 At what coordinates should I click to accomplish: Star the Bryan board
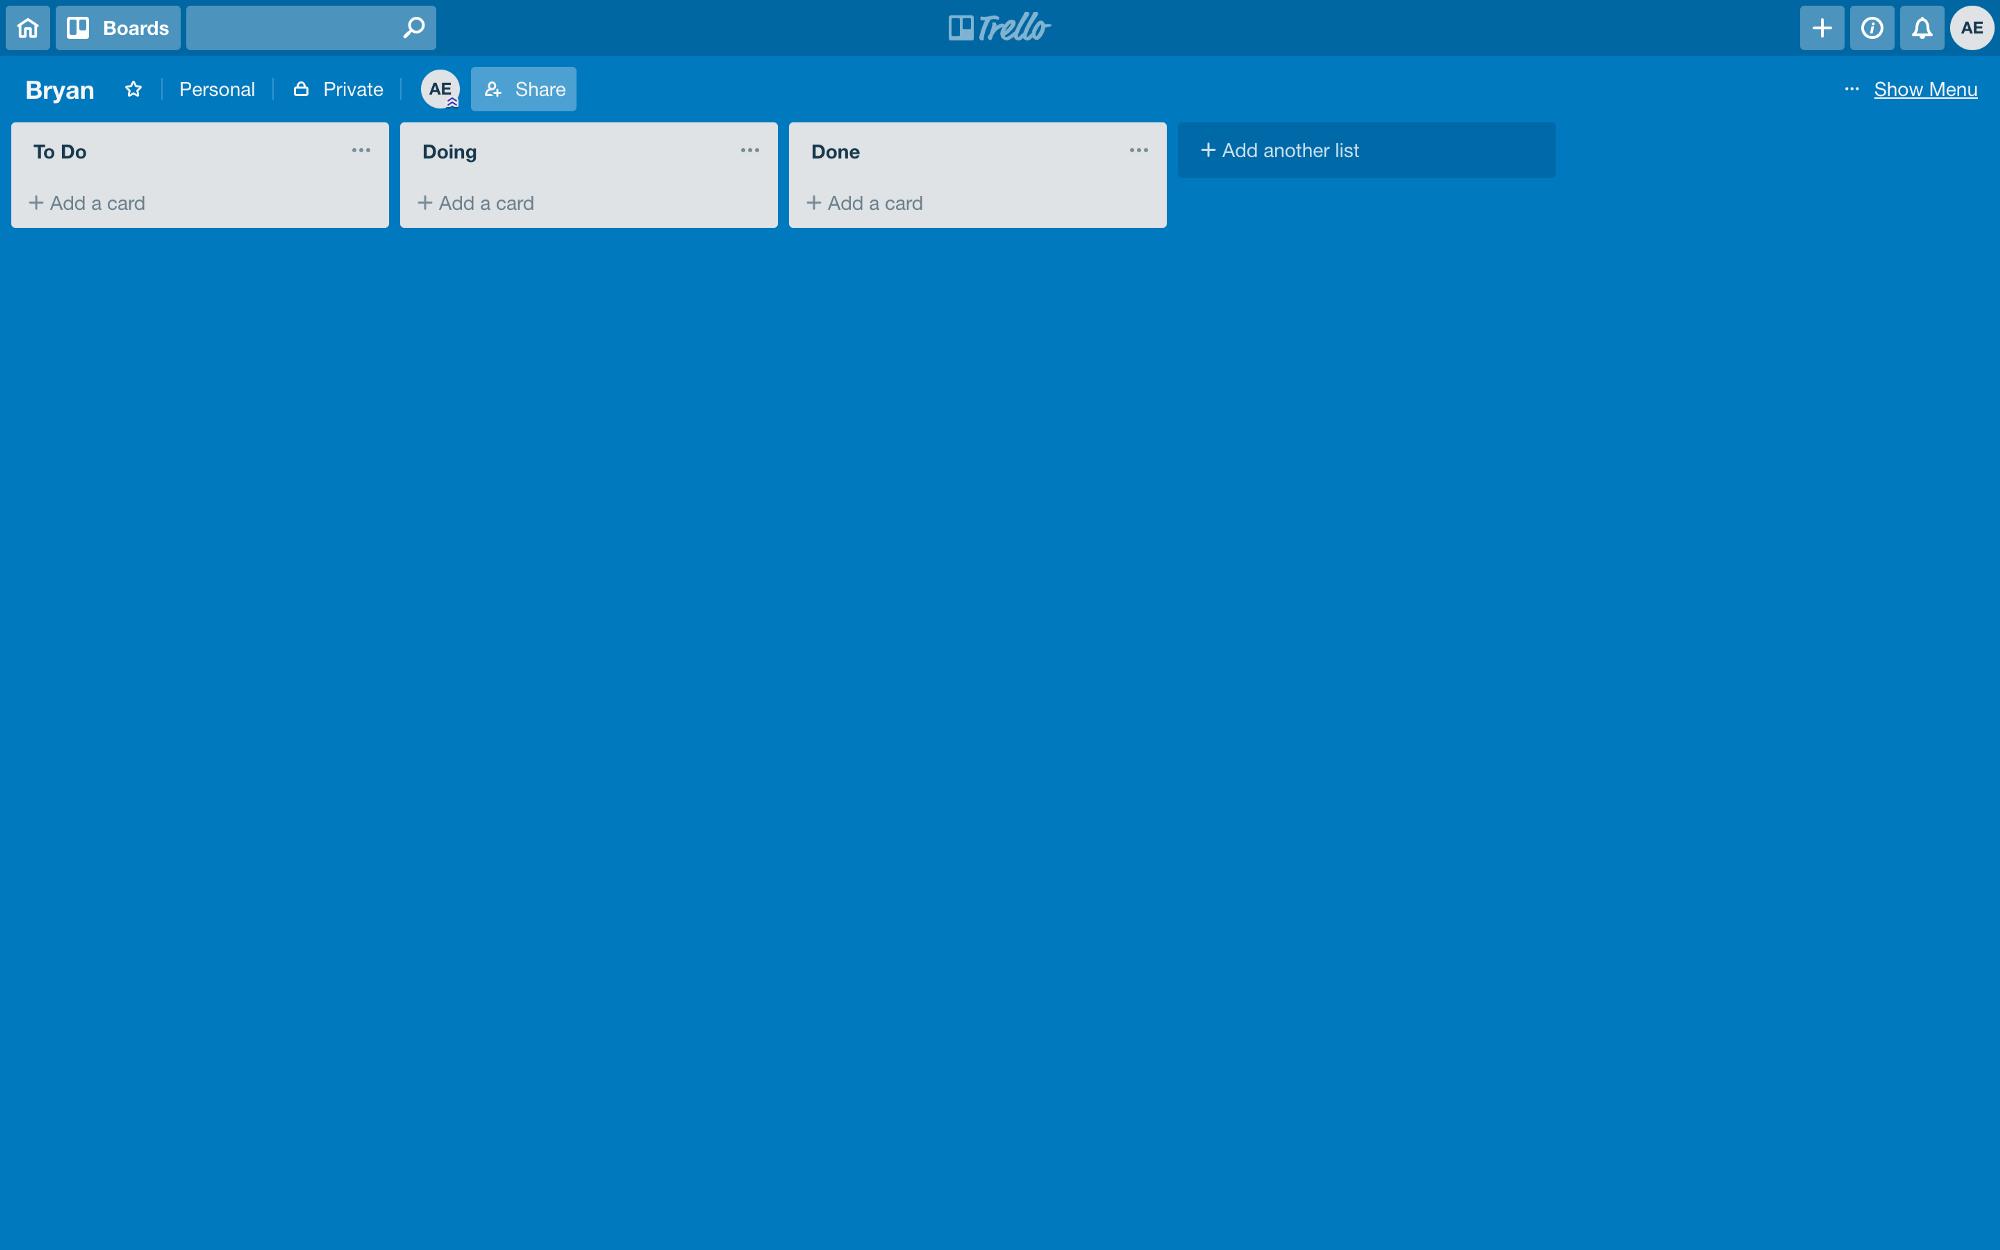133,89
